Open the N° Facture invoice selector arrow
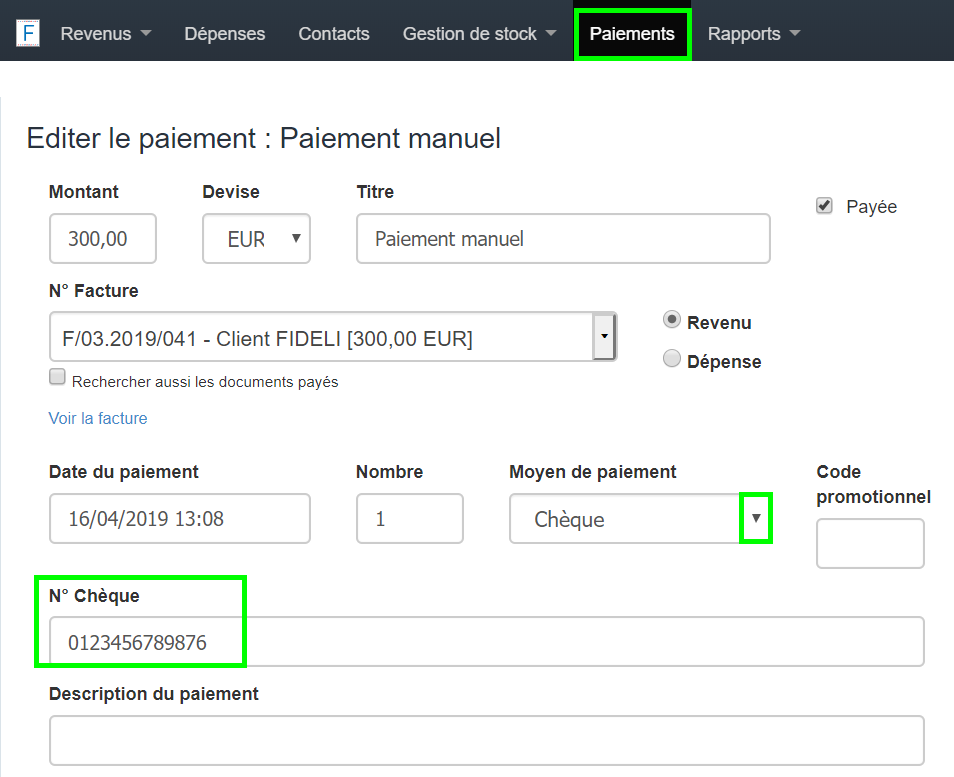 tap(604, 336)
